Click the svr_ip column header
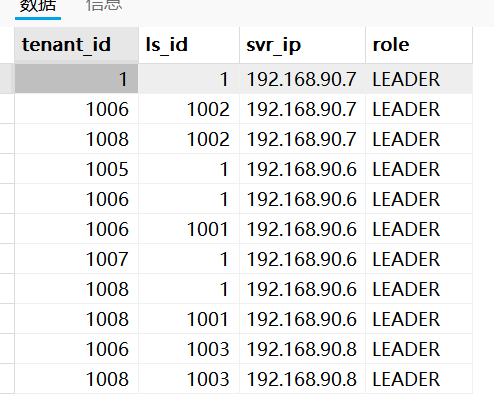The image size is (494, 409). 302,45
